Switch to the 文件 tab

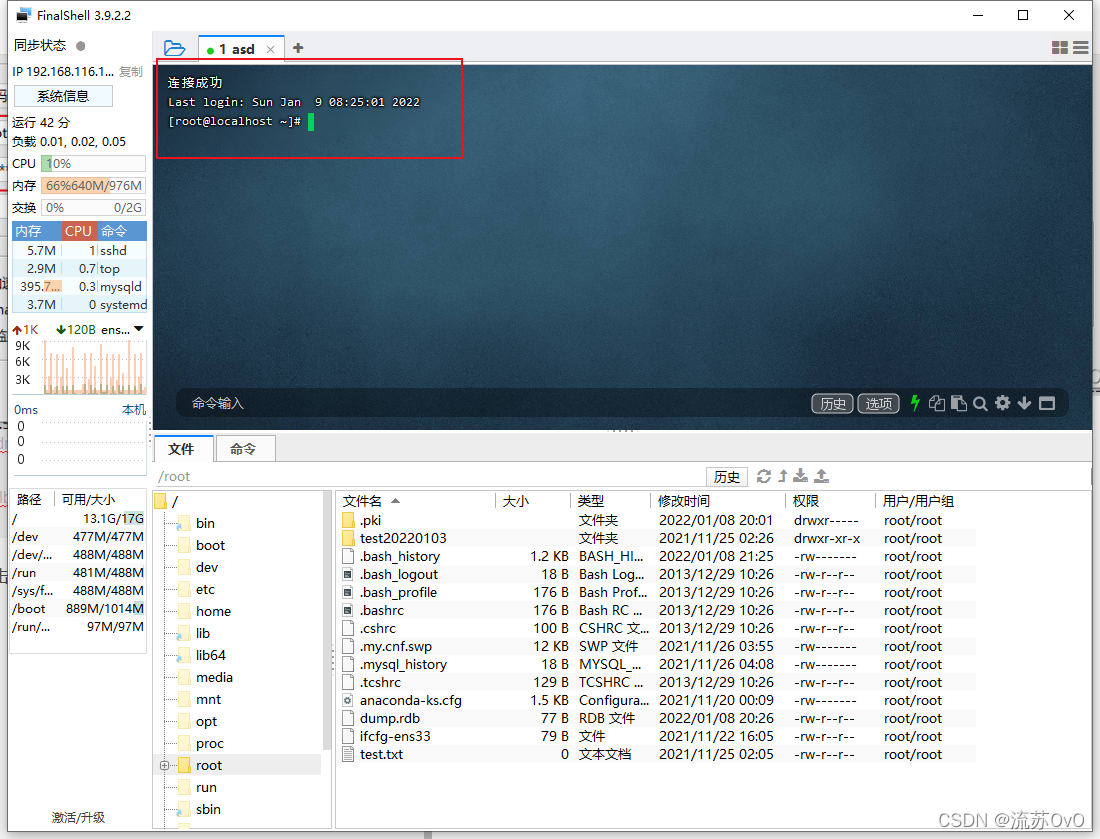tap(181, 449)
